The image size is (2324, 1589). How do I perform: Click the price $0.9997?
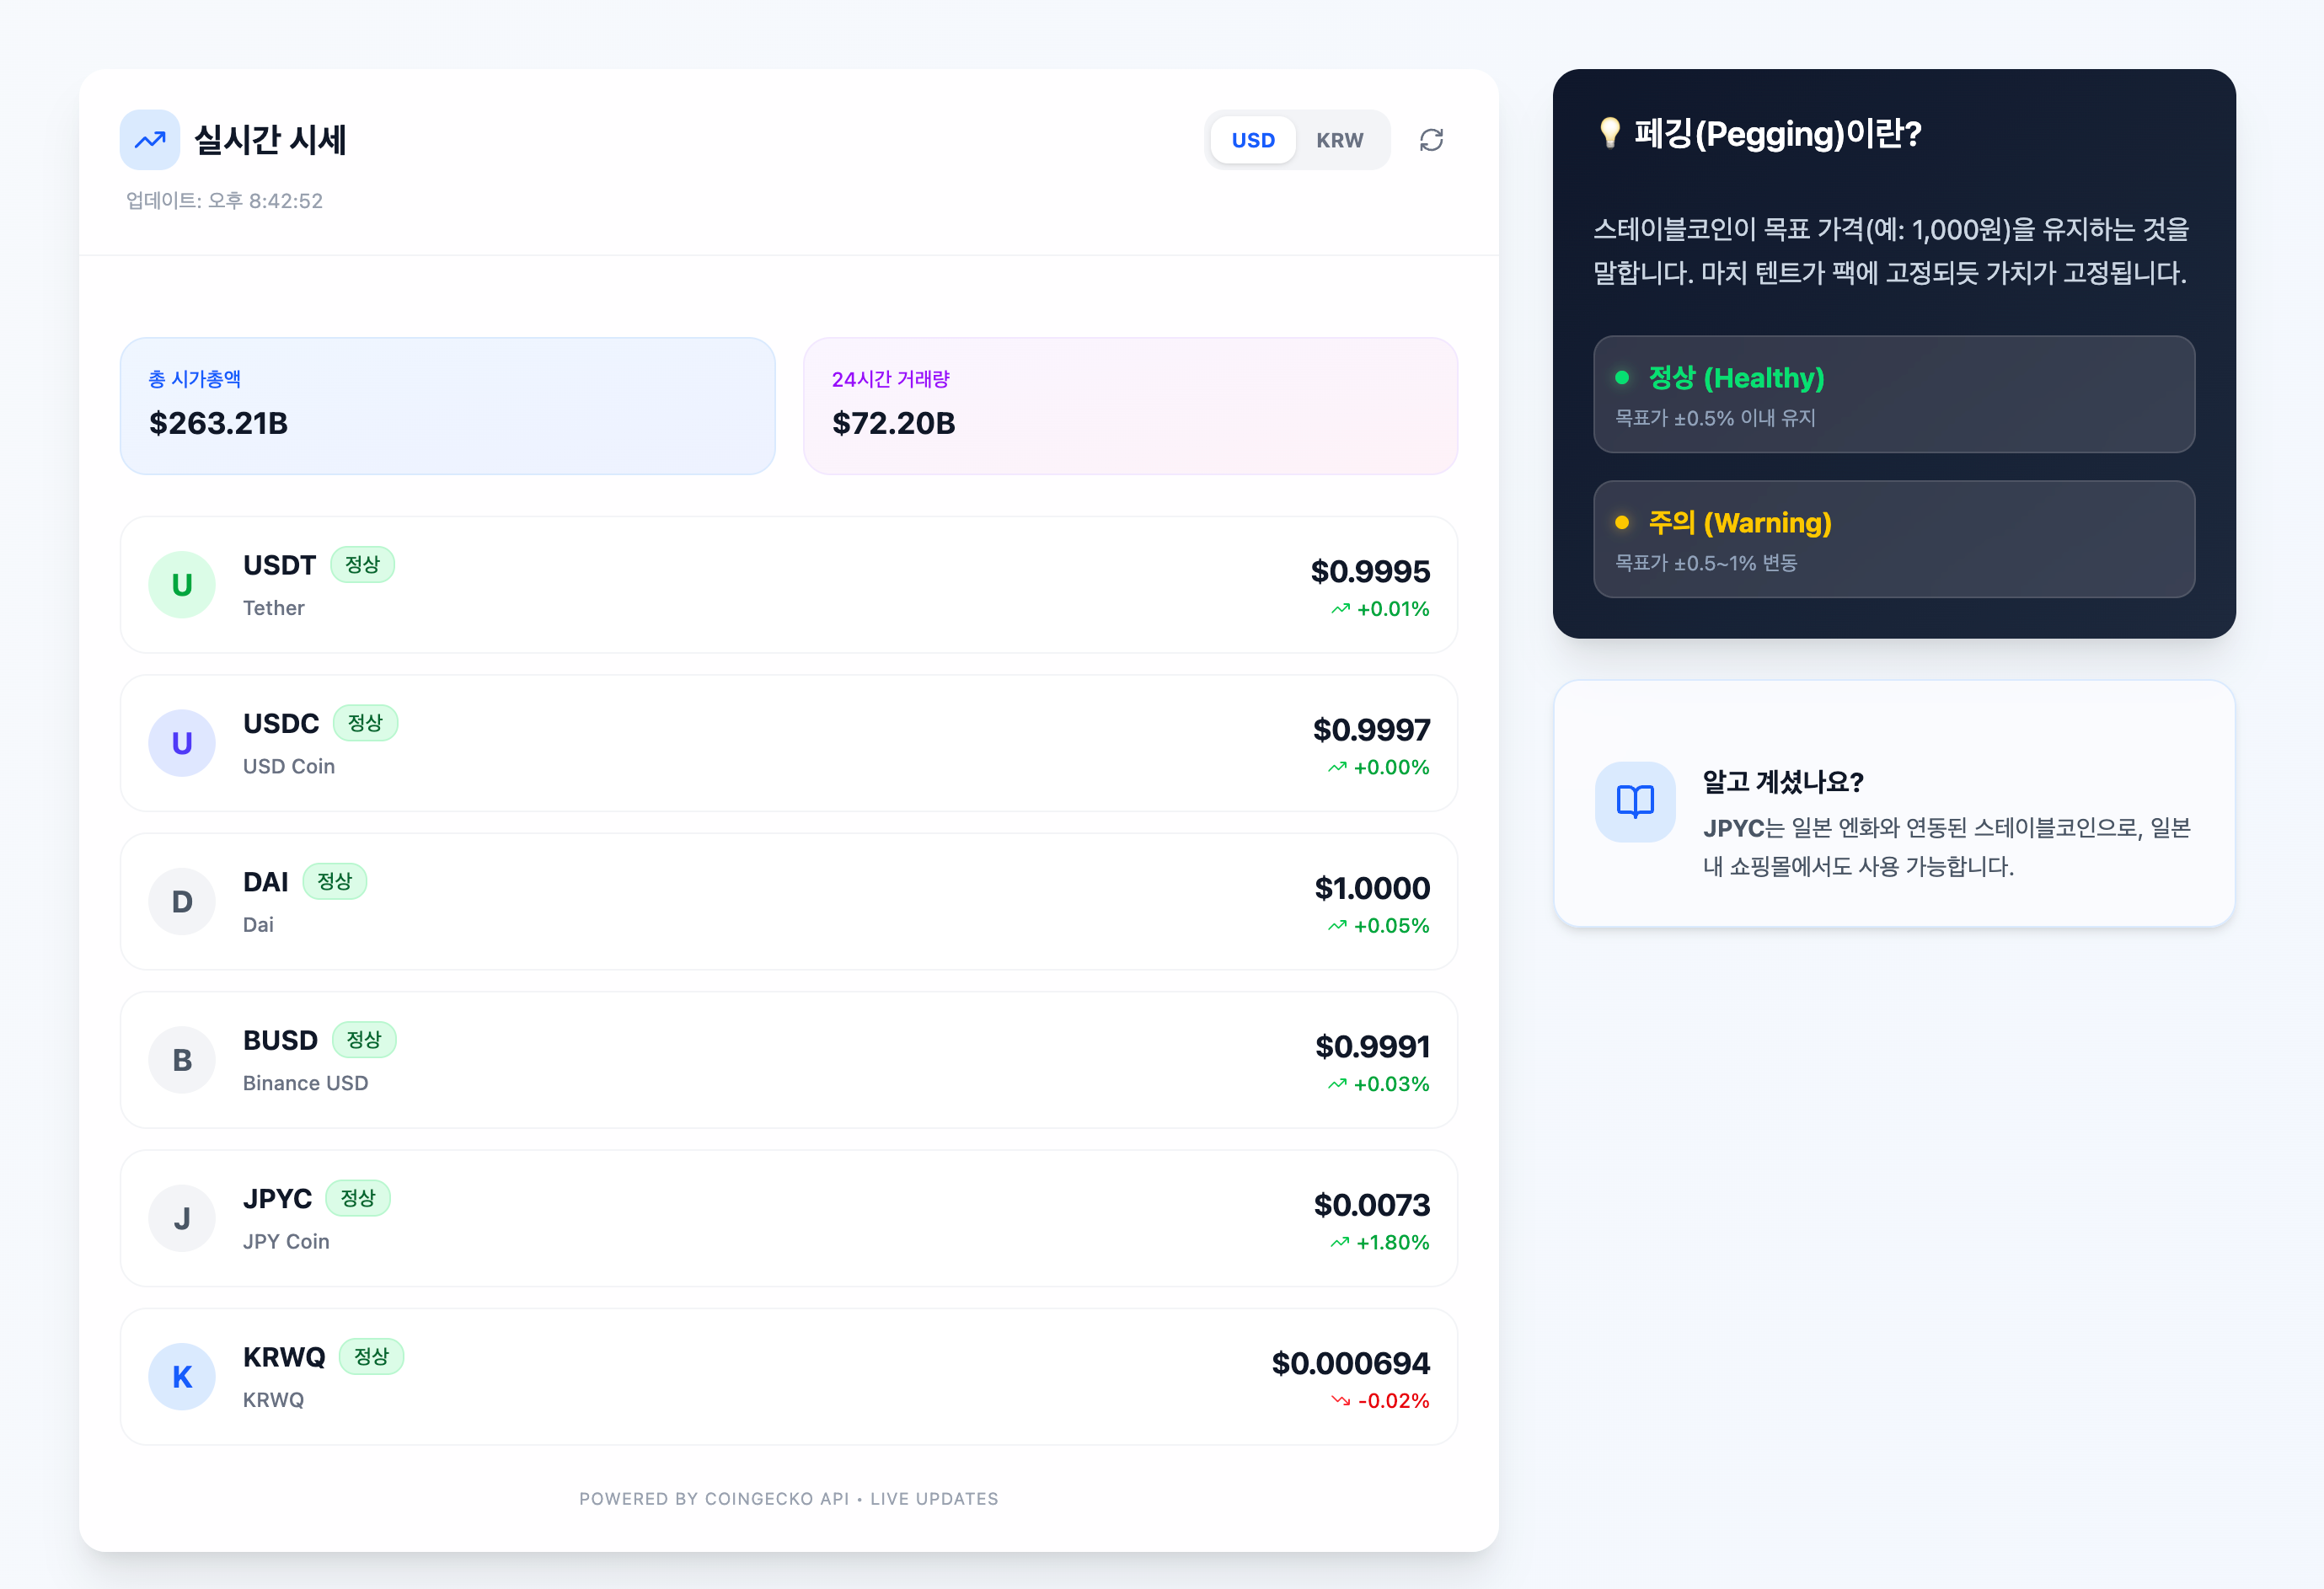(x=1371, y=730)
